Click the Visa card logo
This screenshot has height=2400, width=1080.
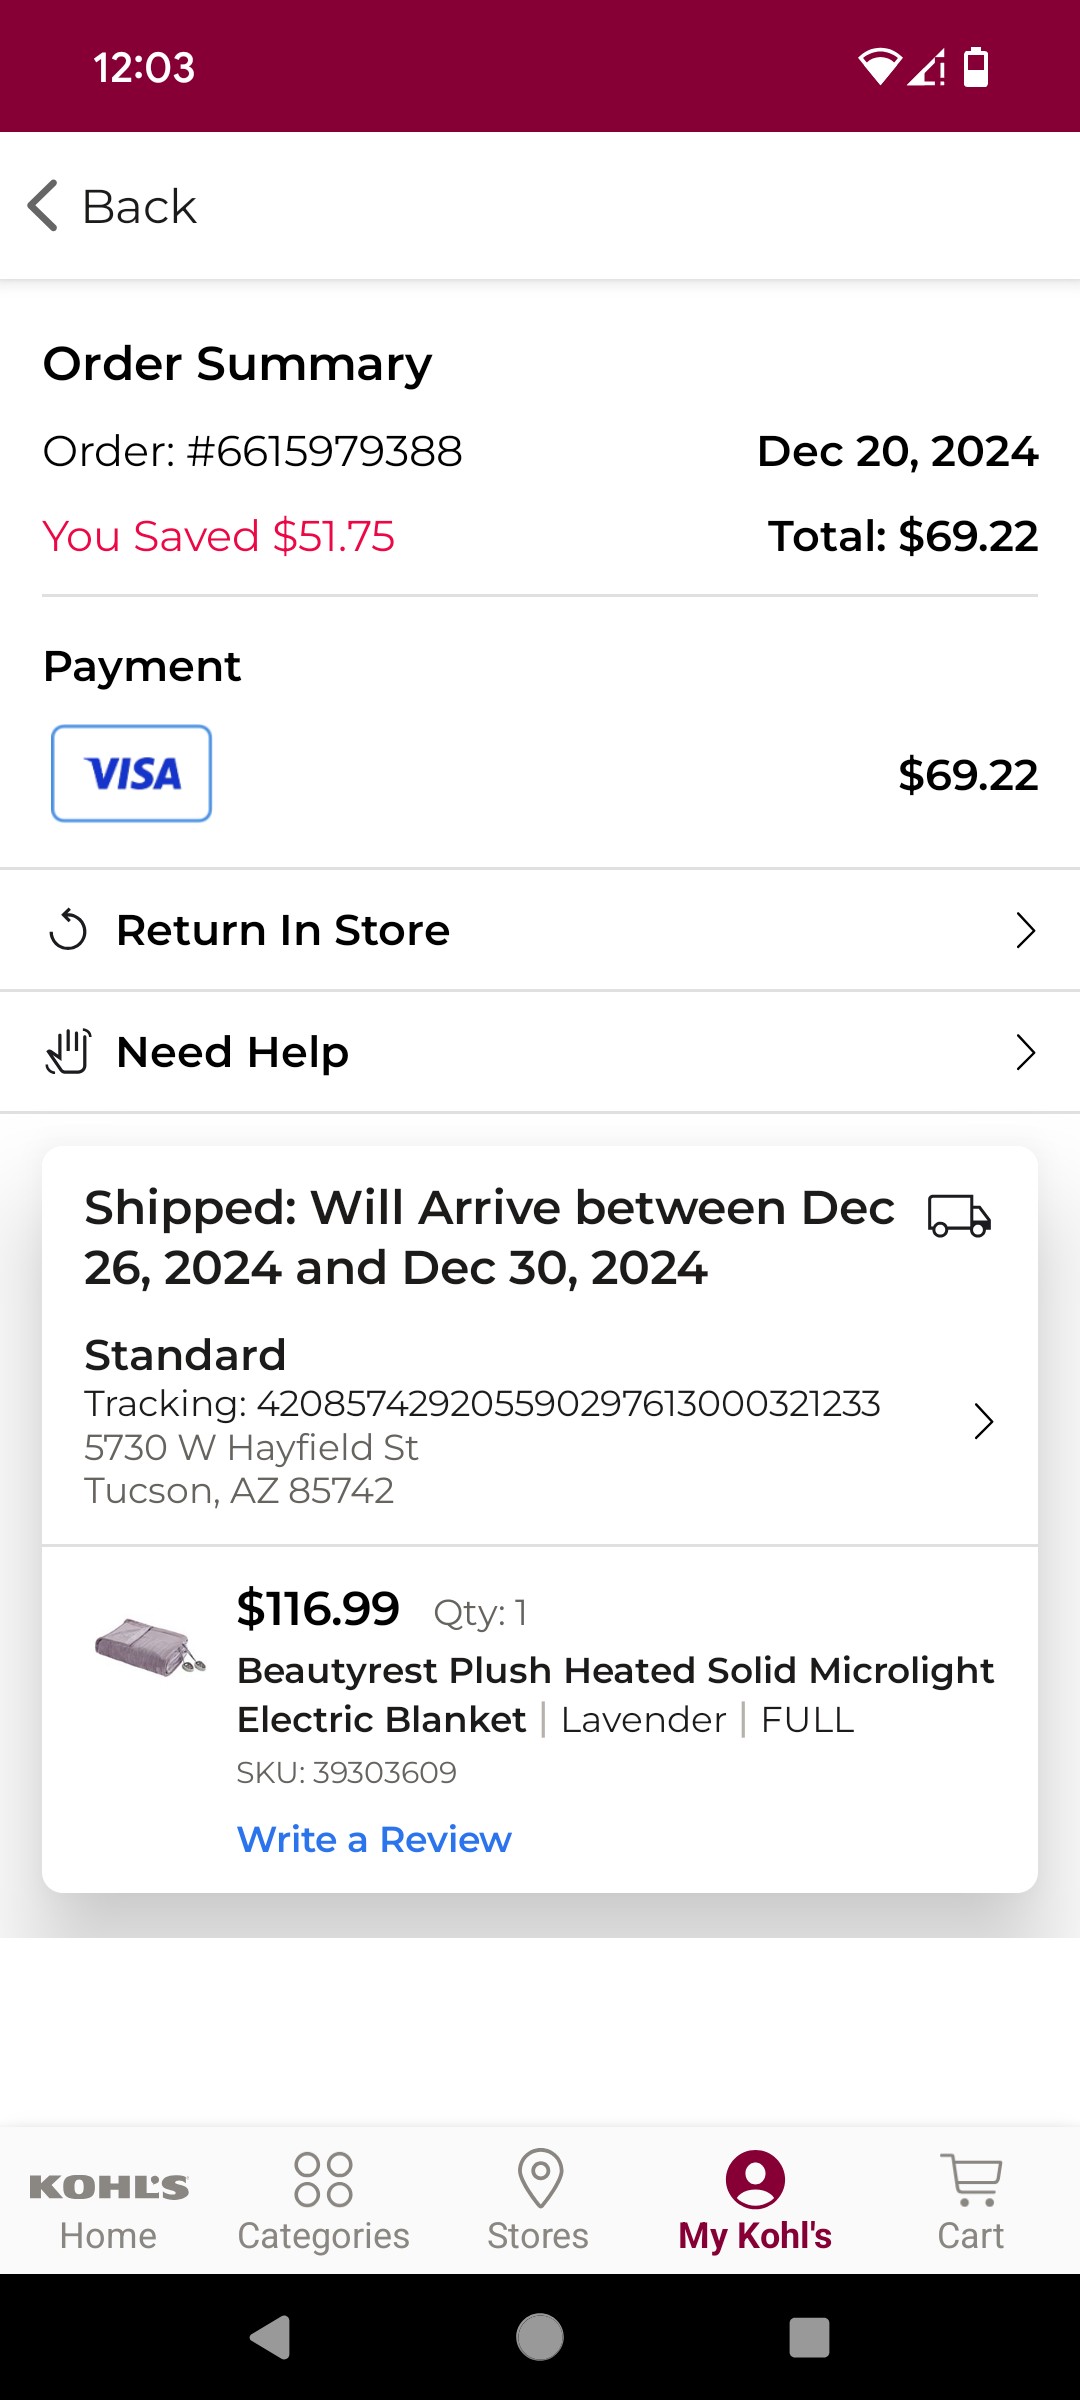pos(131,774)
